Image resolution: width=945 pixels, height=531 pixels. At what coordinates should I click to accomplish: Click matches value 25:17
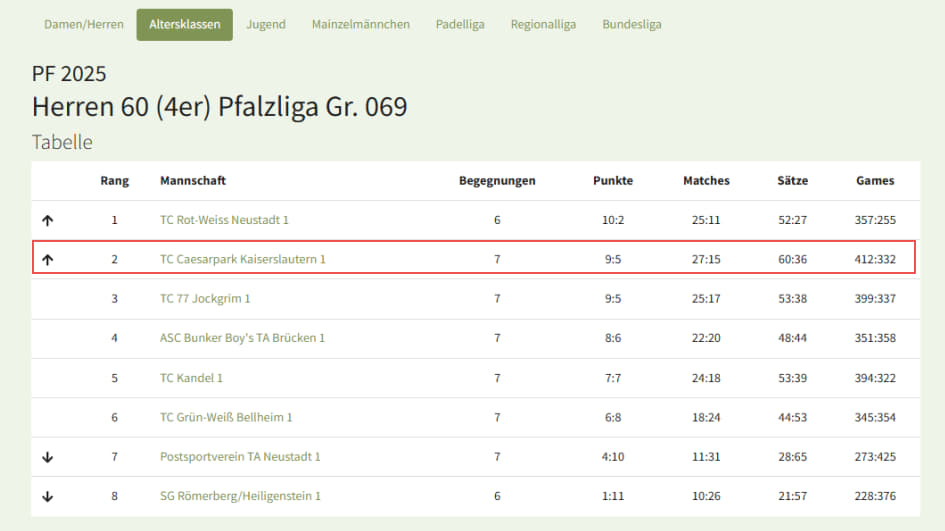[706, 298]
